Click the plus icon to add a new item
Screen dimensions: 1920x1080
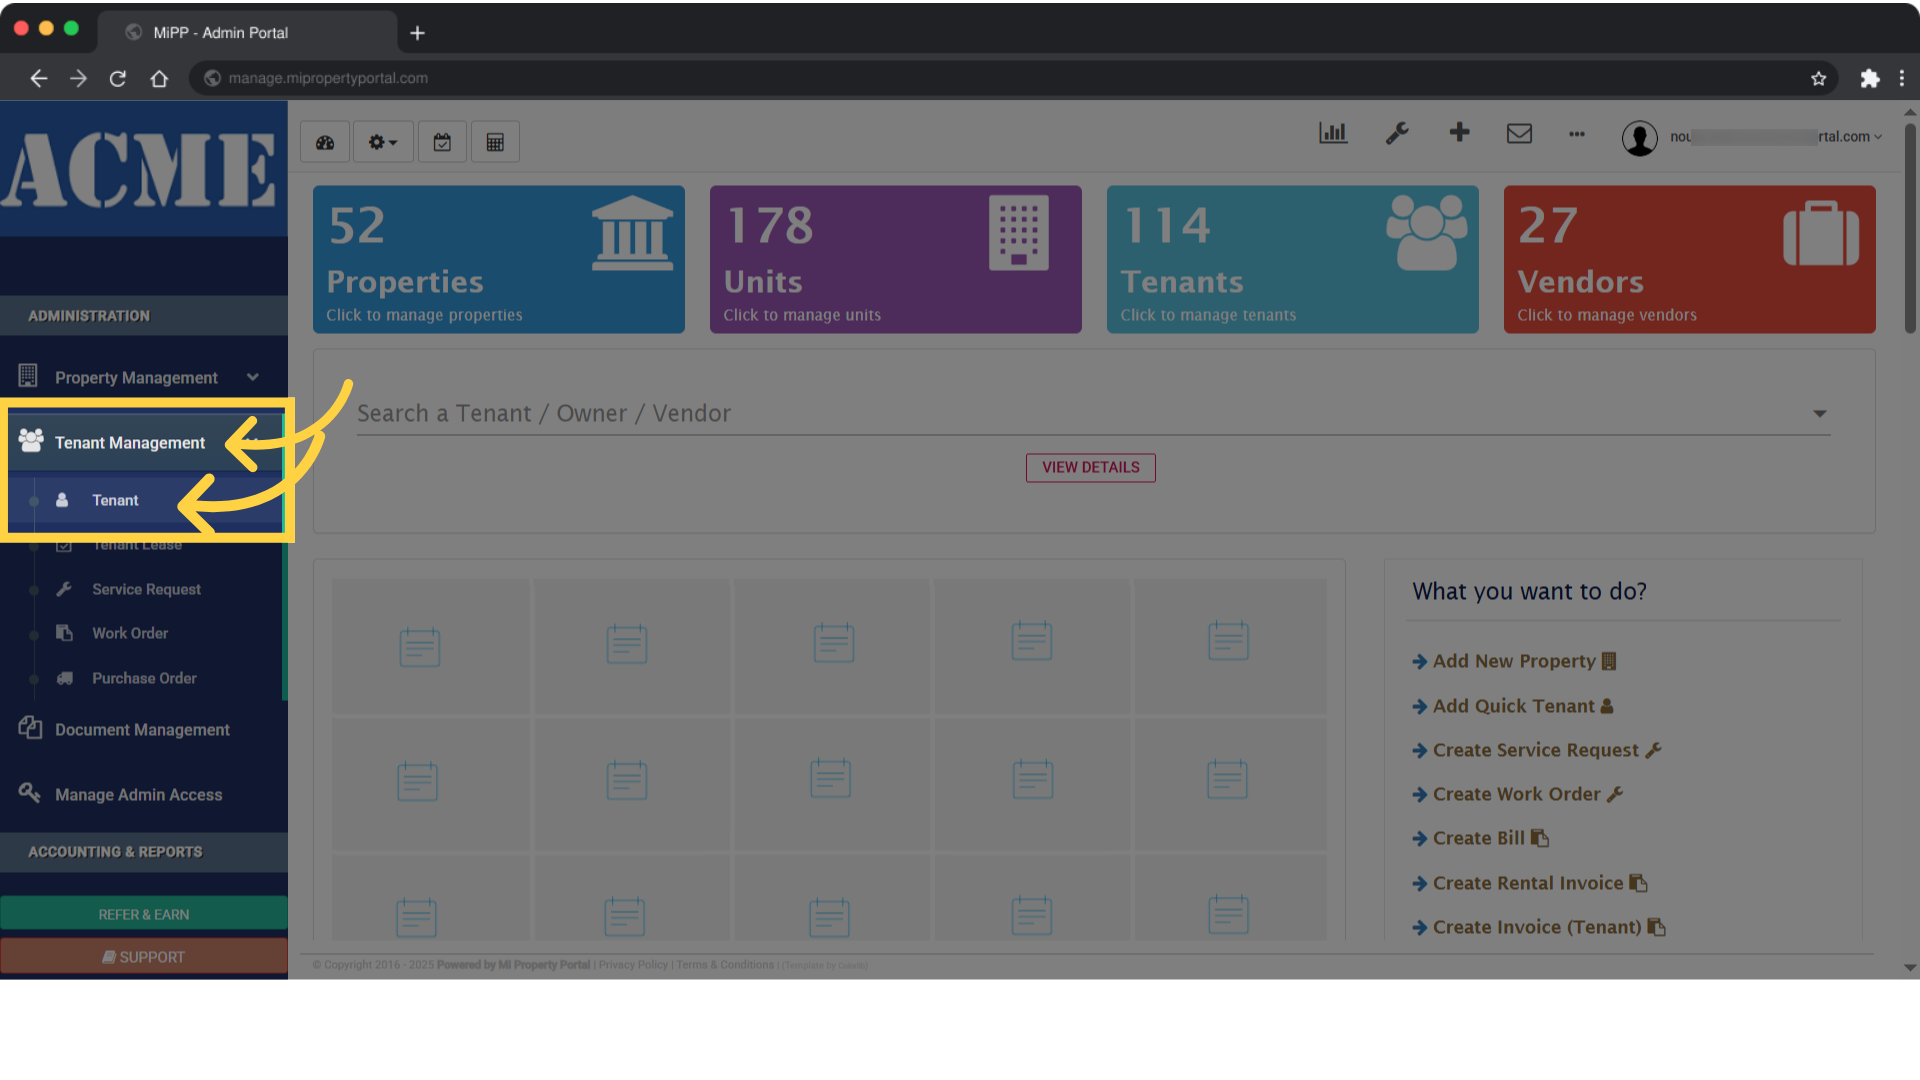1459,132
